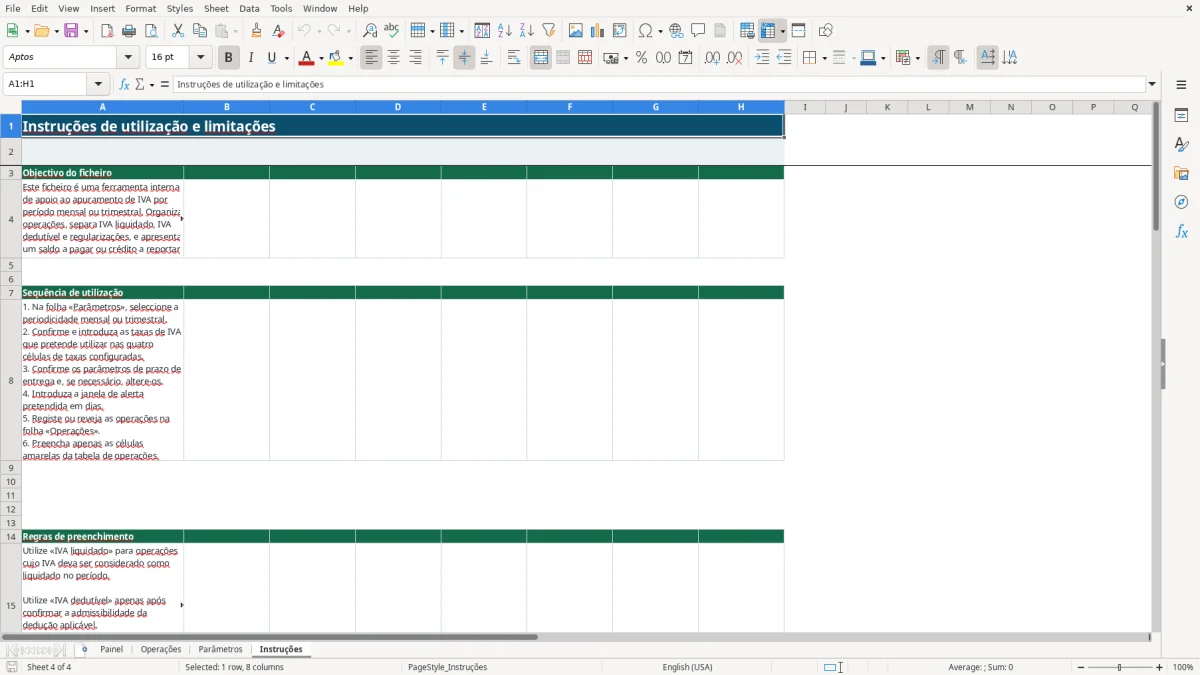Viewport: 1200px width, 675px height.
Task: Open font color dropdown arrow
Action: (321, 58)
